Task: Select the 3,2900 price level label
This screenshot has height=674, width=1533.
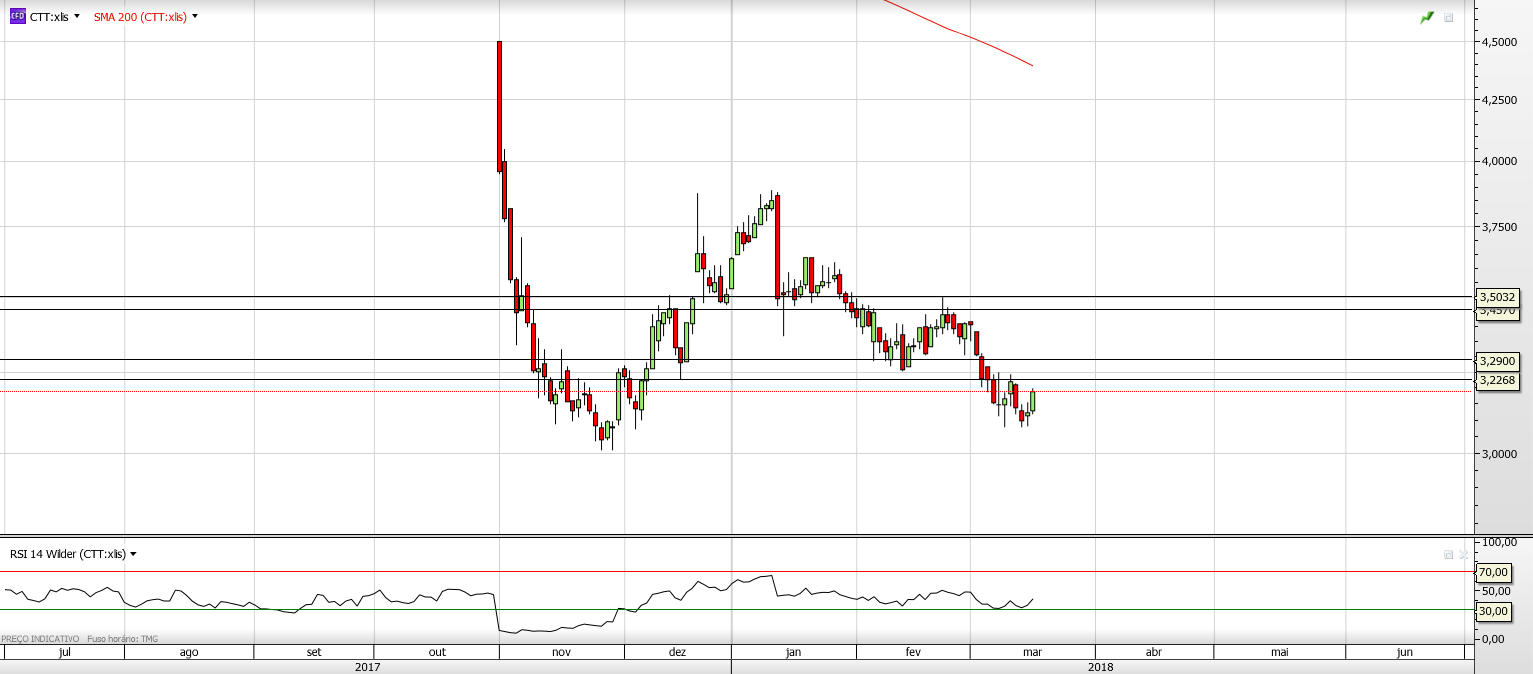Action: click(1498, 360)
